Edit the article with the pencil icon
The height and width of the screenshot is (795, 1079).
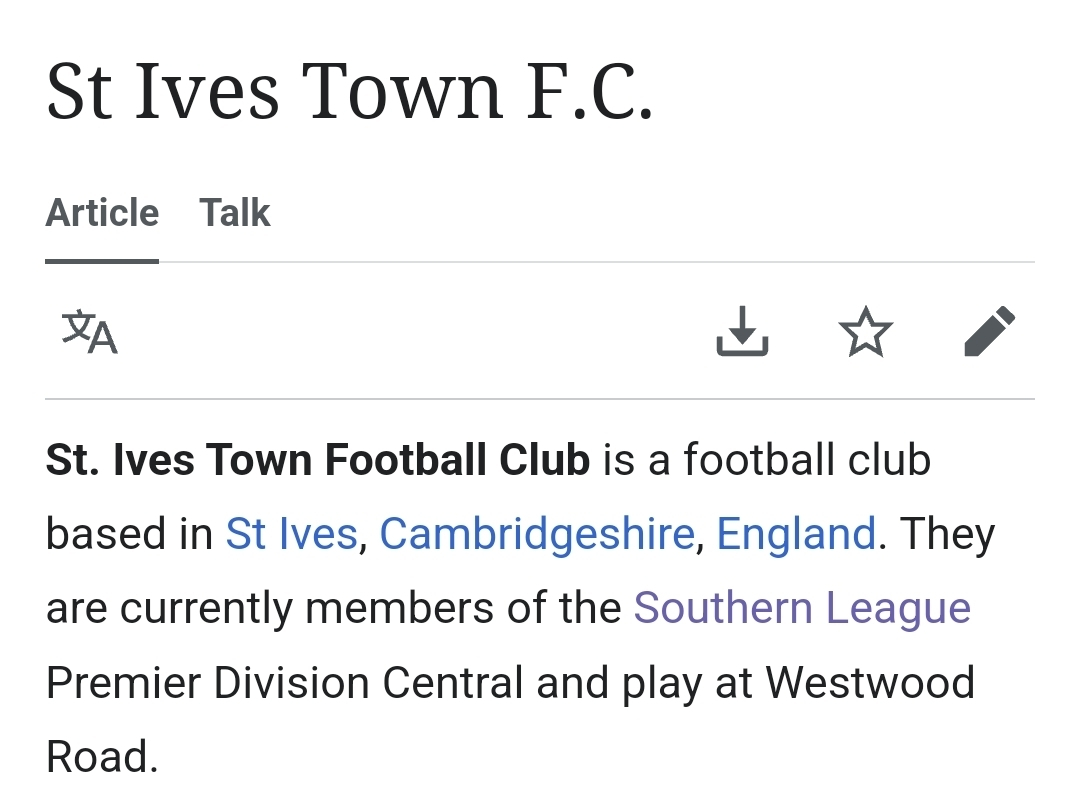990,332
